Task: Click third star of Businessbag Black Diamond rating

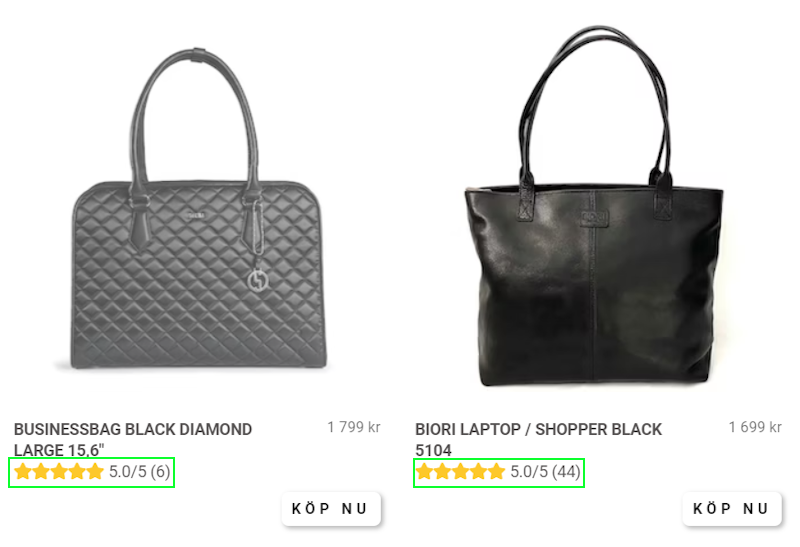Action: (59, 471)
